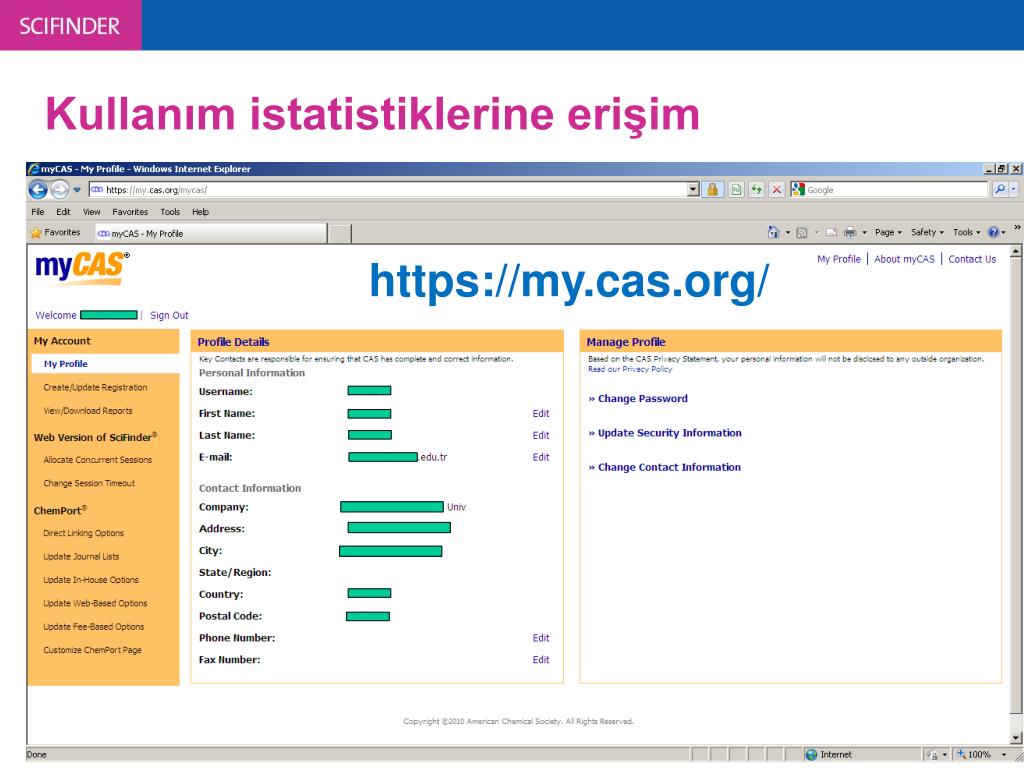Open the Page dropdown in the command bar

(888, 232)
